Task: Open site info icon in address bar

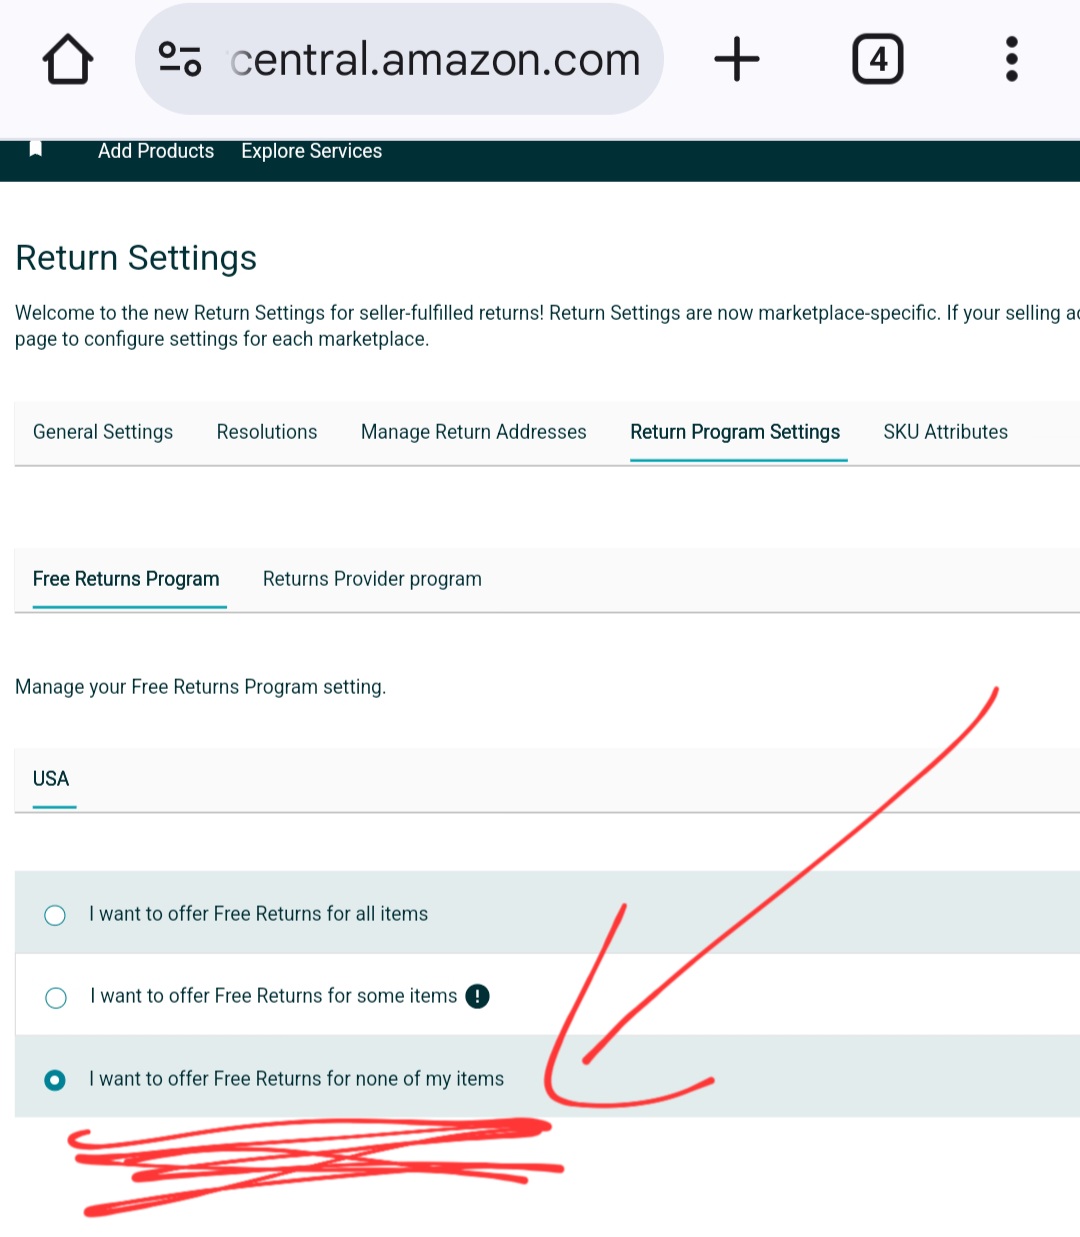Action: pos(180,59)
